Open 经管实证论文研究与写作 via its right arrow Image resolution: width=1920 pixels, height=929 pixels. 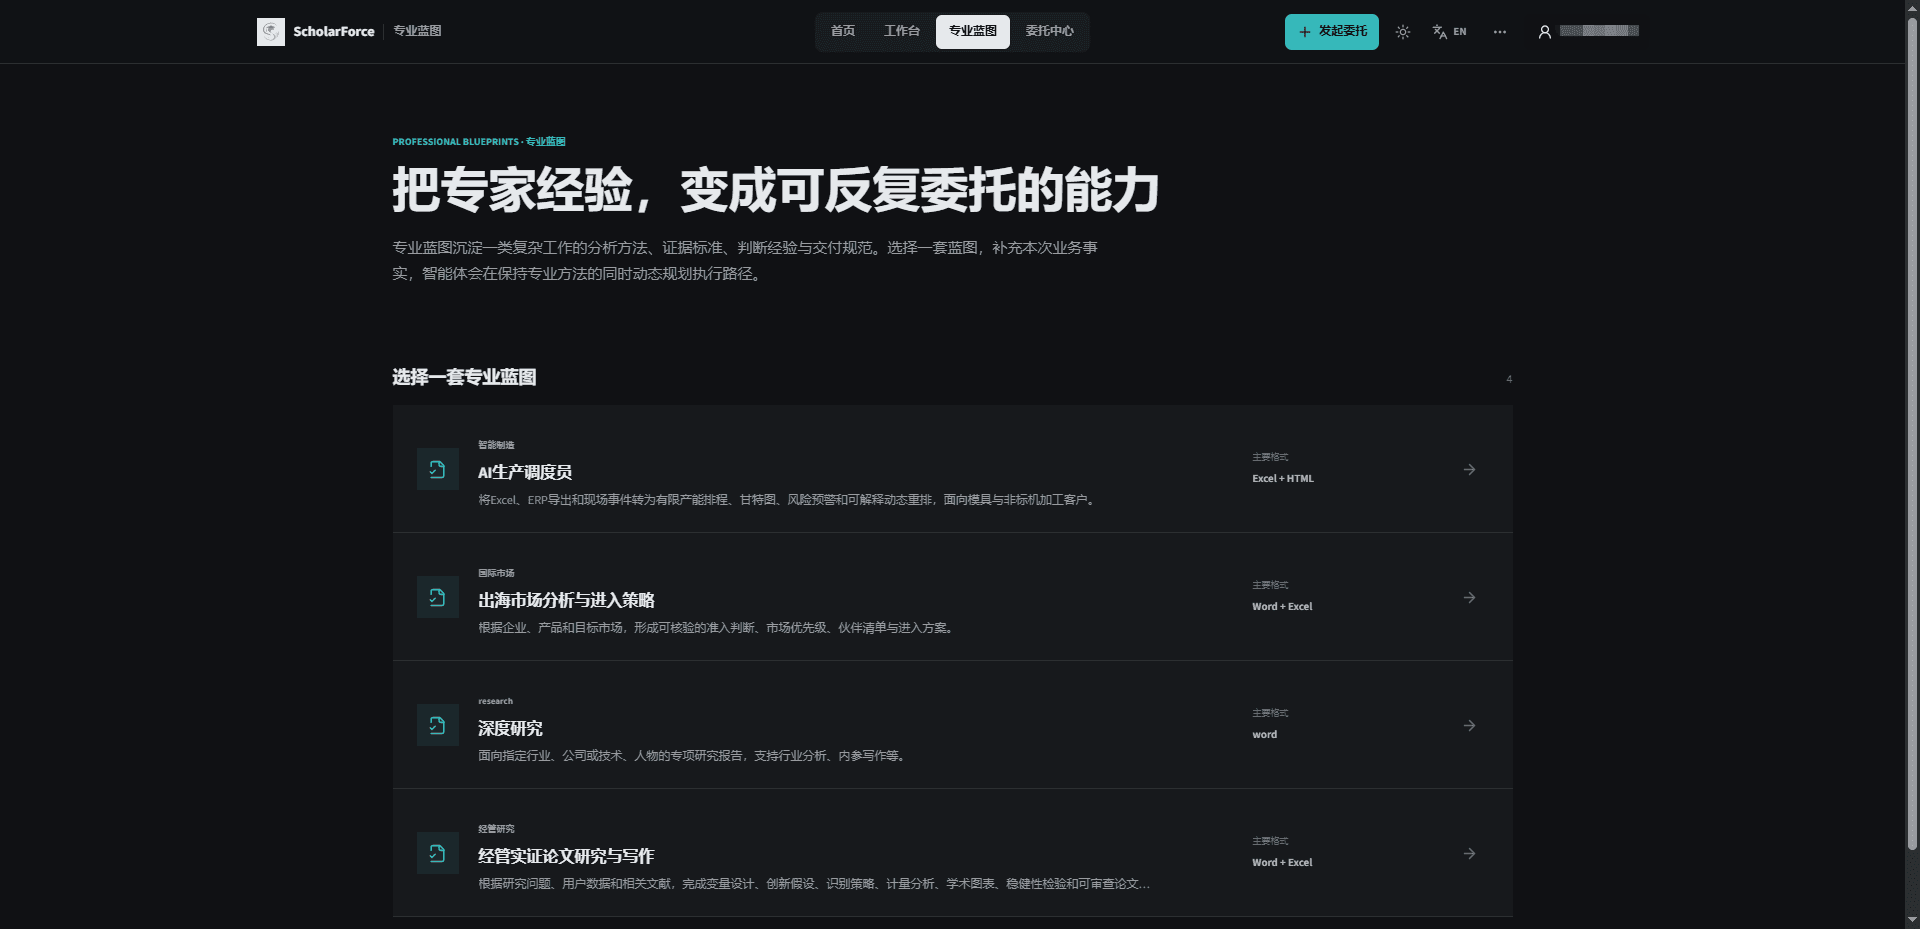1470,853
